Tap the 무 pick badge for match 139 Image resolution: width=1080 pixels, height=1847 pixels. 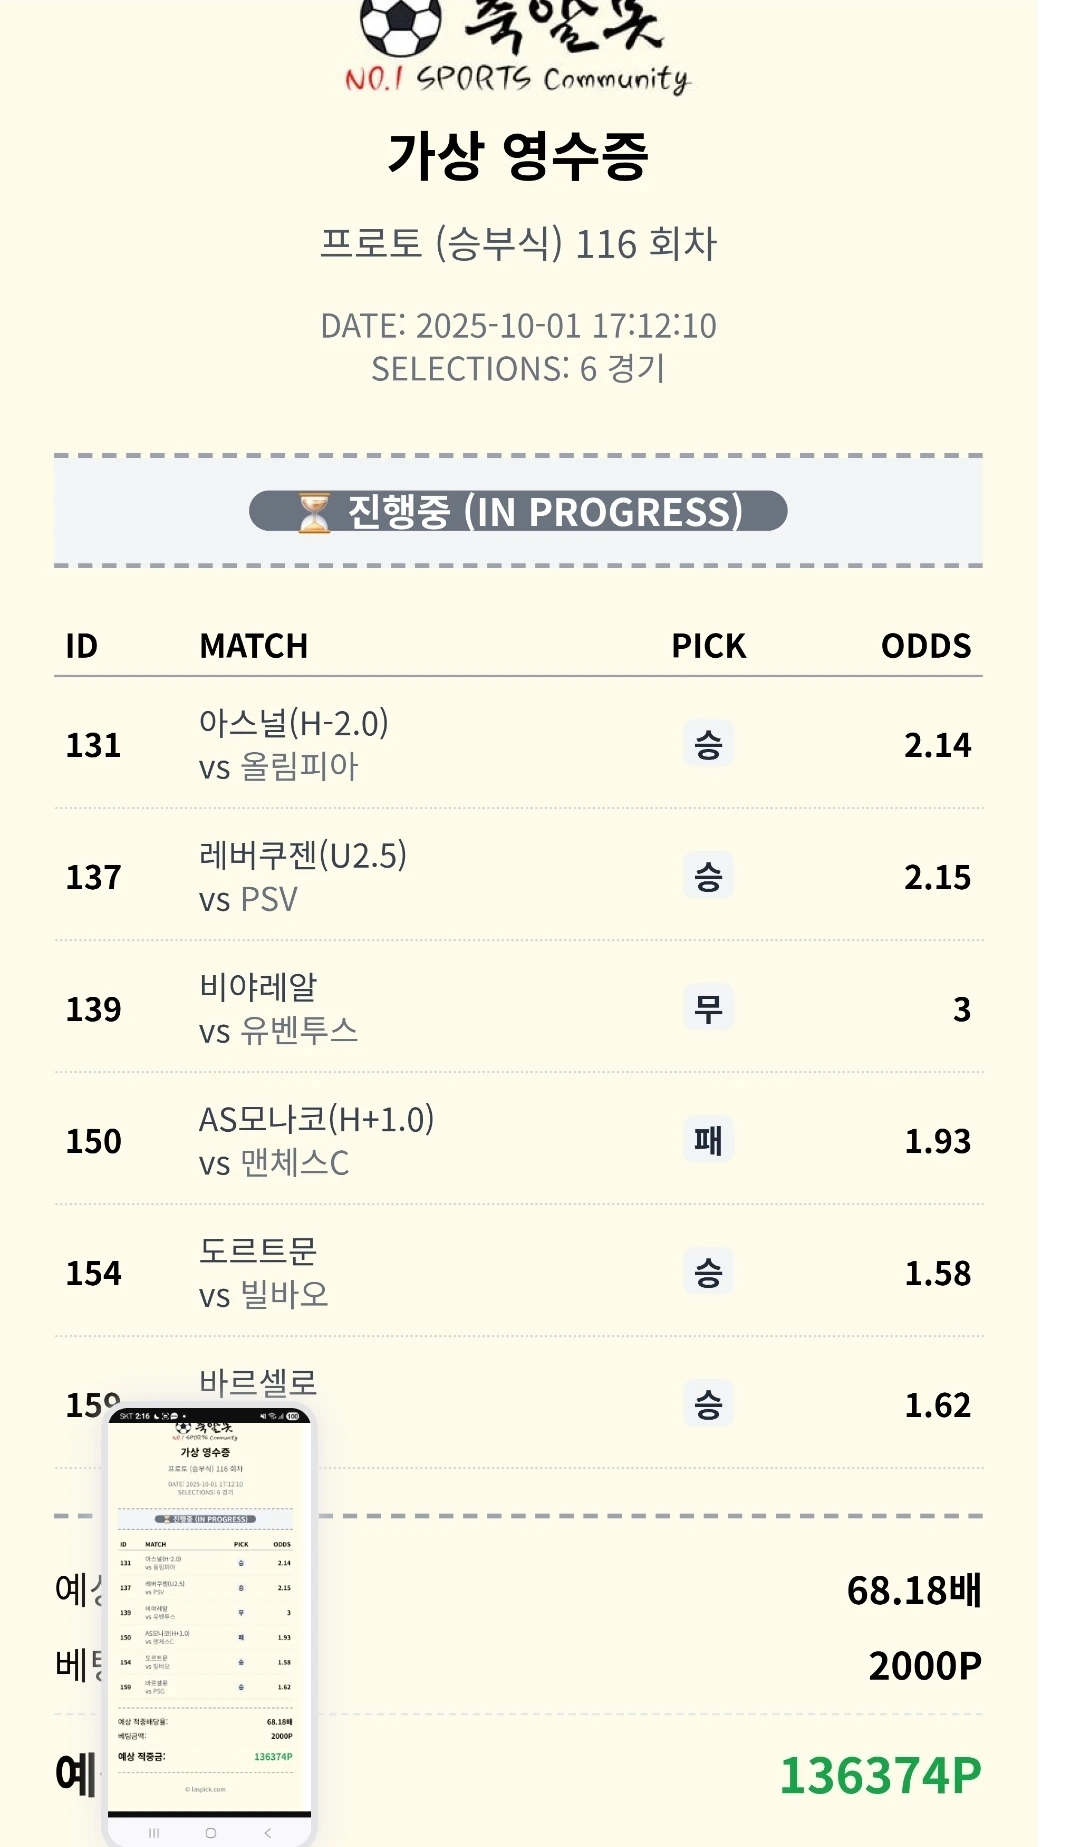tap(708, 1008)
